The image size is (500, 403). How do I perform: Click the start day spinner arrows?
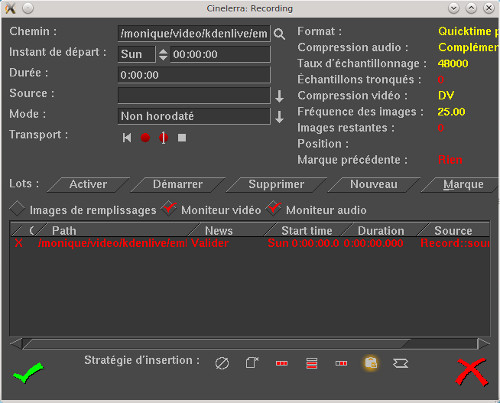point(163,54)
